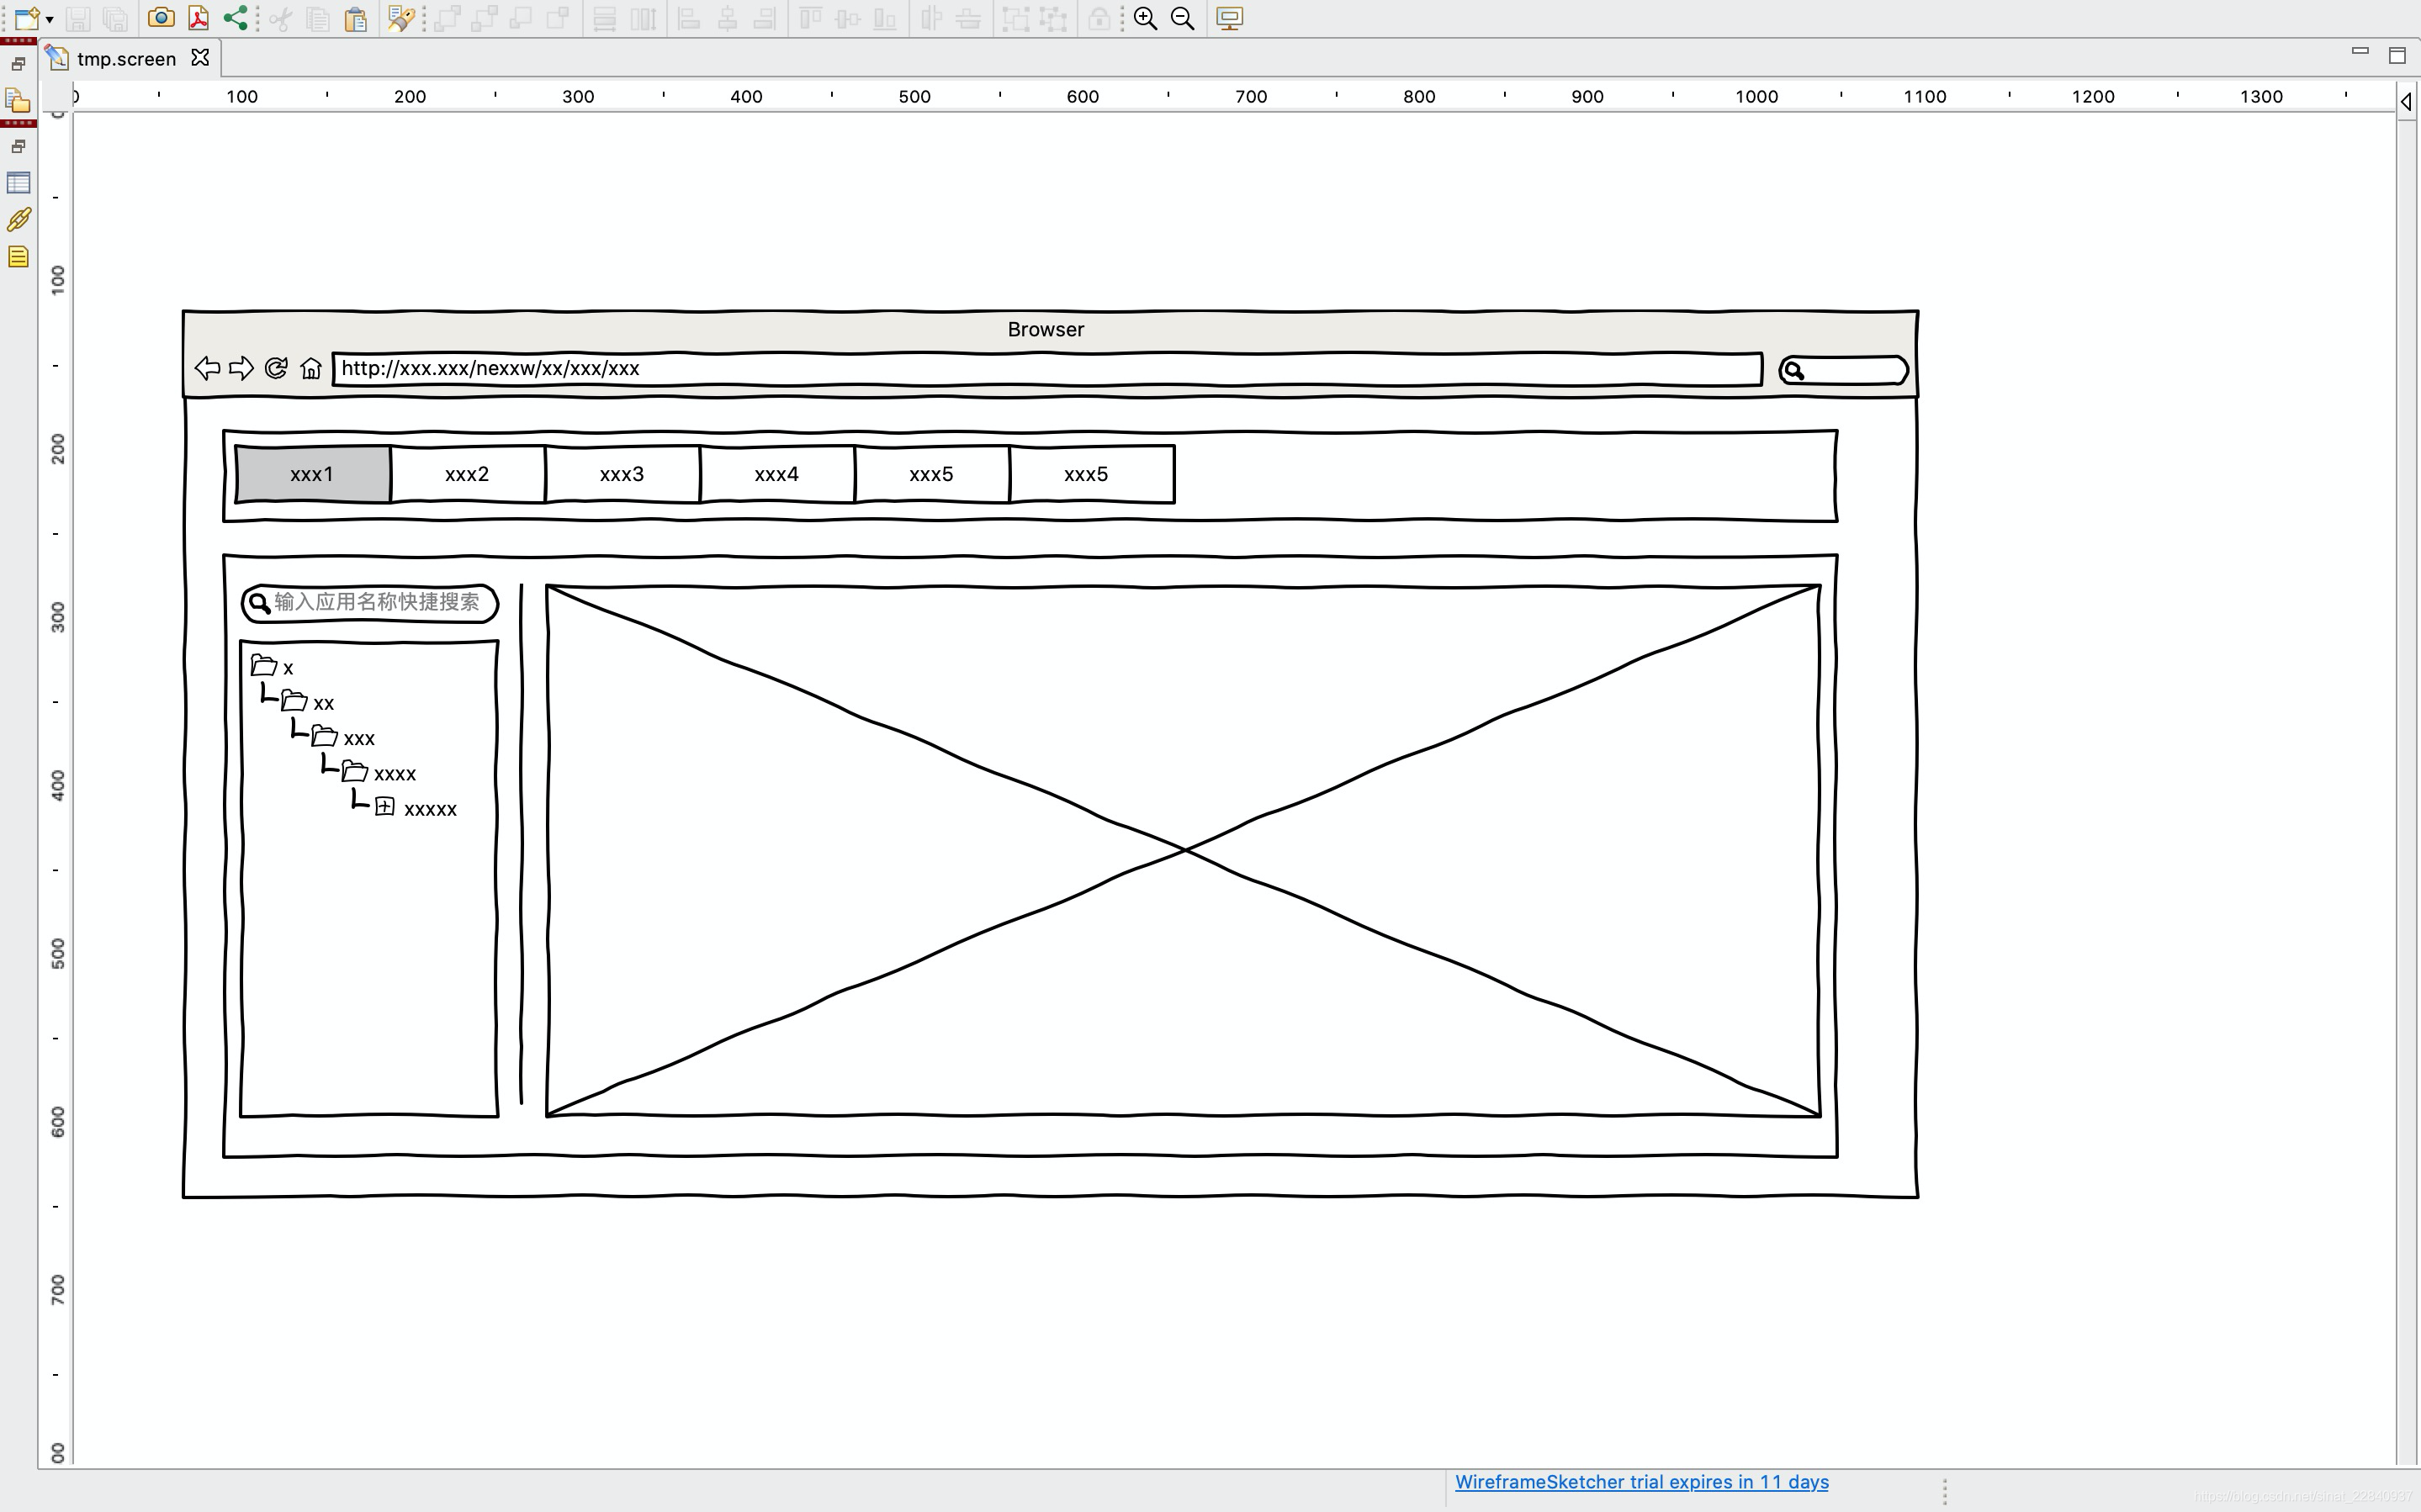Toggle the quick sketch pen icon
Viewport: 2421px width, 1512px height.
click(400, 18)
